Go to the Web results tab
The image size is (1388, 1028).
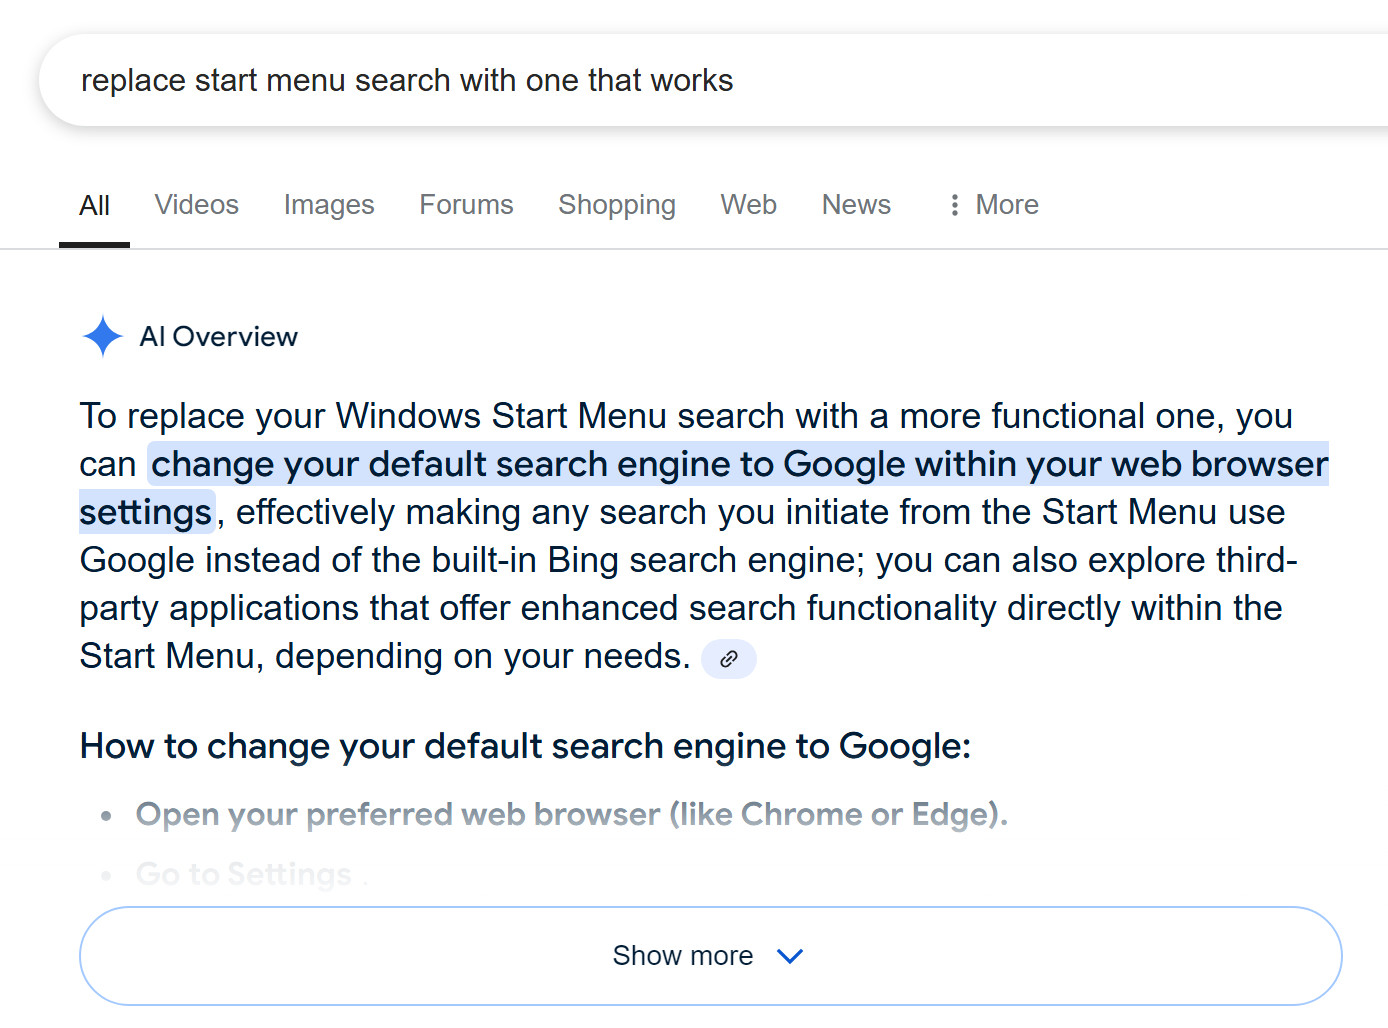pyautogui.click(x=749, y=205)
